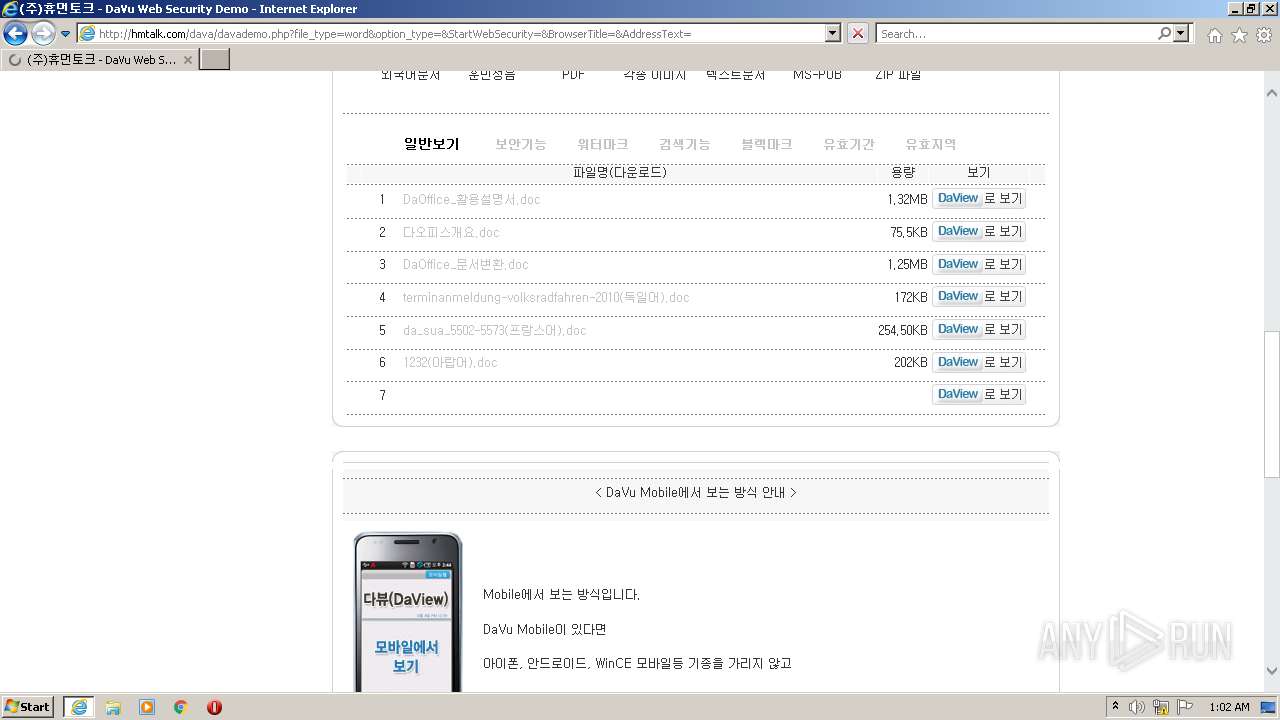Viewport: 1280px width, 720px height.
Task: Switch to the 보안기능 tab
Action: click(521, 144)
